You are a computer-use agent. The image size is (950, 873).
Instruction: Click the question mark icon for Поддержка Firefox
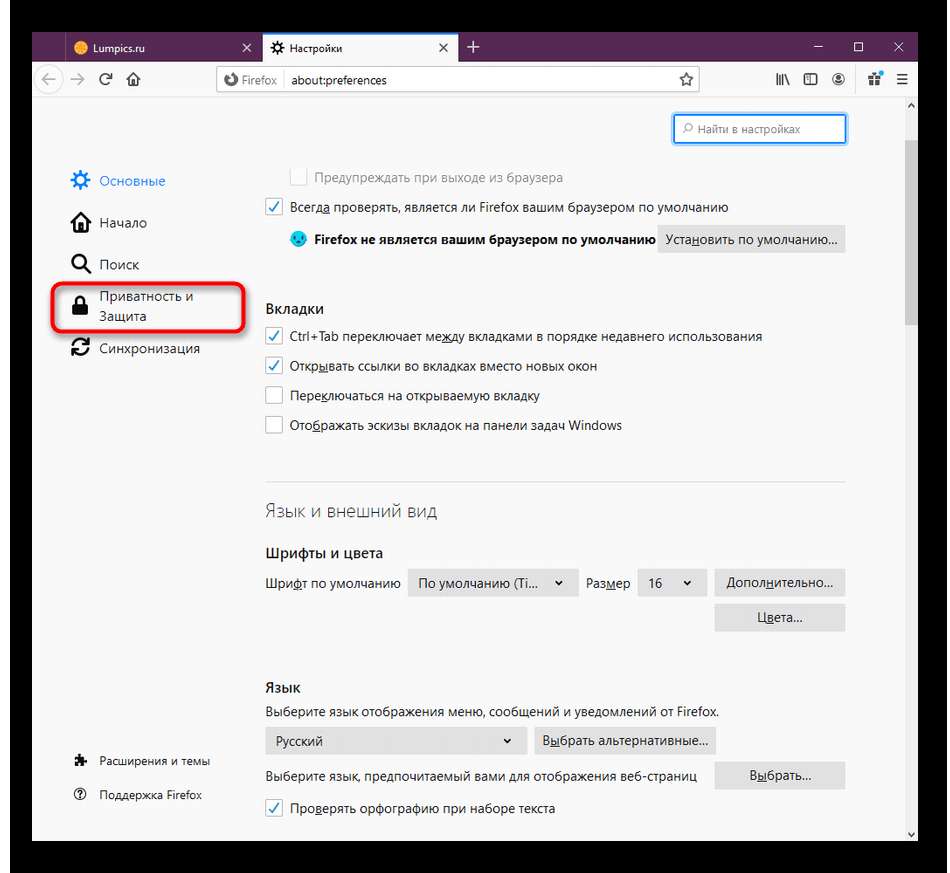coord(80,794)
